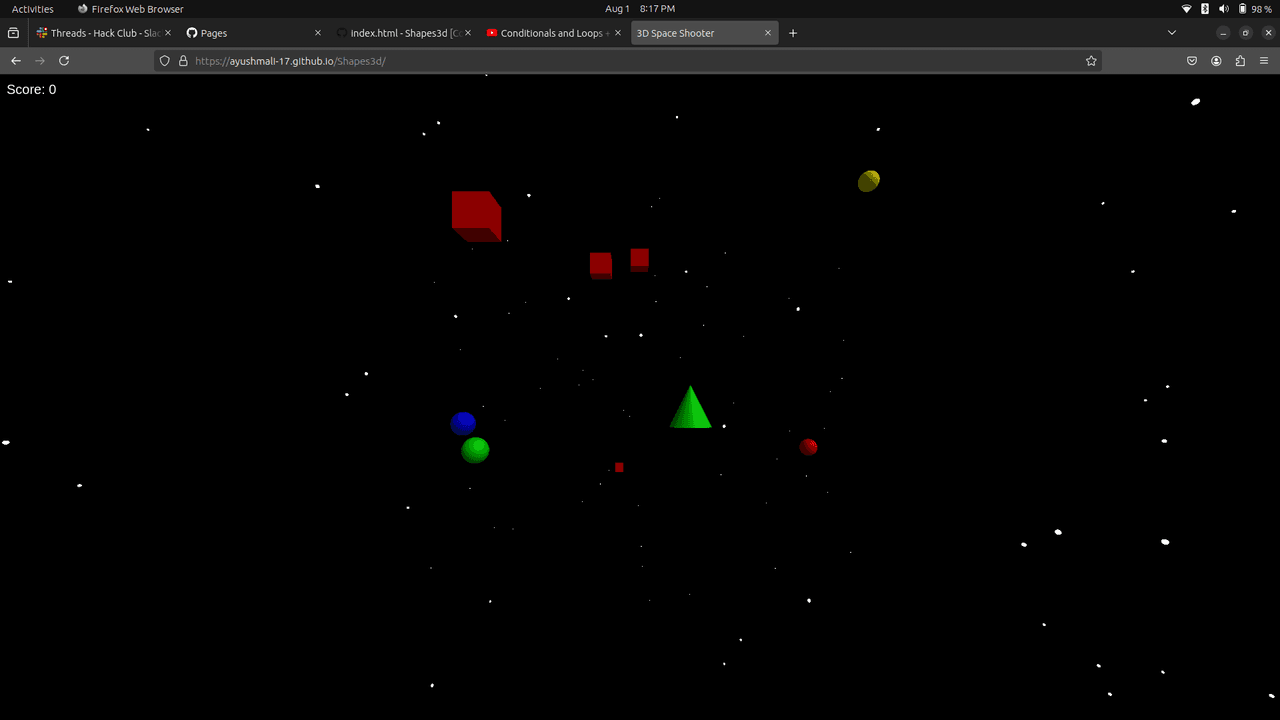Expand the list all tabs dropdown
The height and width of the screenshot is (720, 1280).
[1172, 33]
